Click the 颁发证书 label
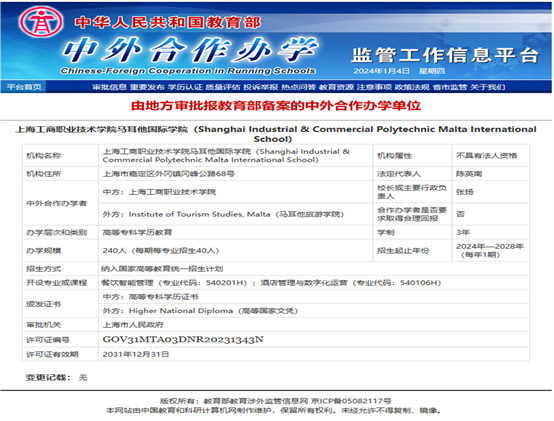Image resolution: width=554 pixels, height=421 pixels. coord(44,304)
